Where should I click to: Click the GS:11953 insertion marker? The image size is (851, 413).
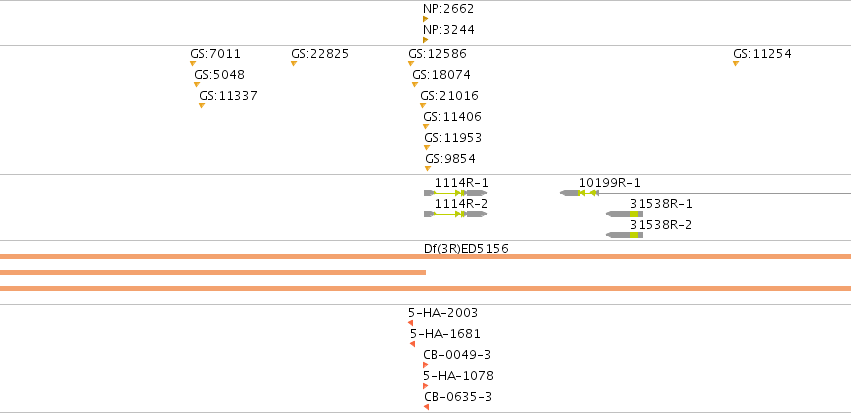pos(427,148)
